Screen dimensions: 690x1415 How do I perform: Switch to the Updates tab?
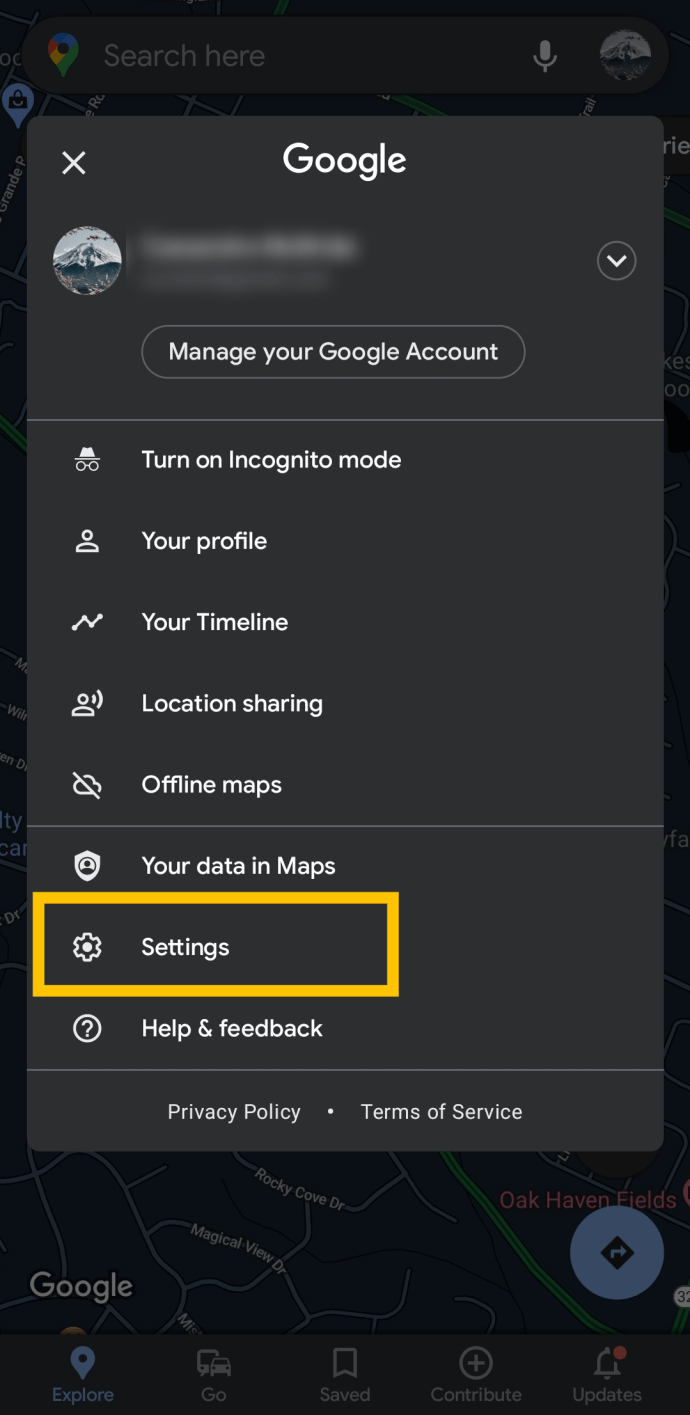click(x=607, y=1375)
